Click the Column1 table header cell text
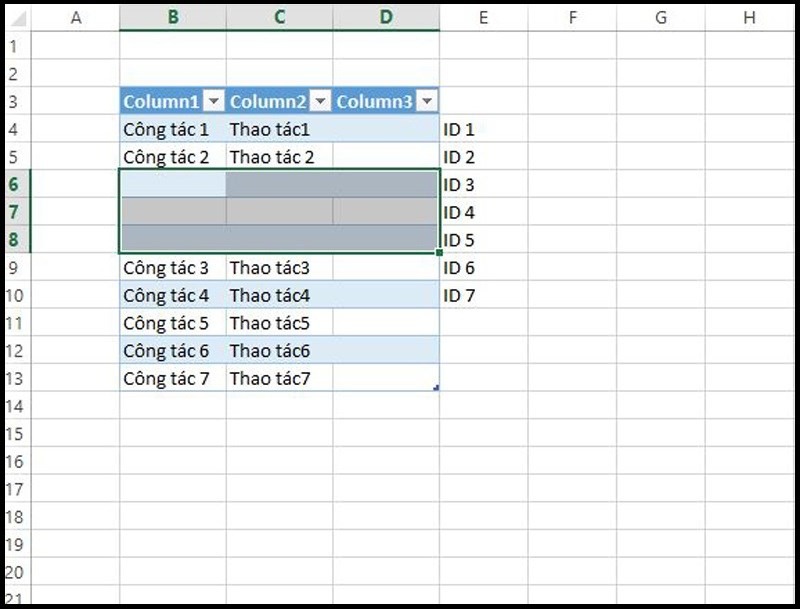 [161, 102]
